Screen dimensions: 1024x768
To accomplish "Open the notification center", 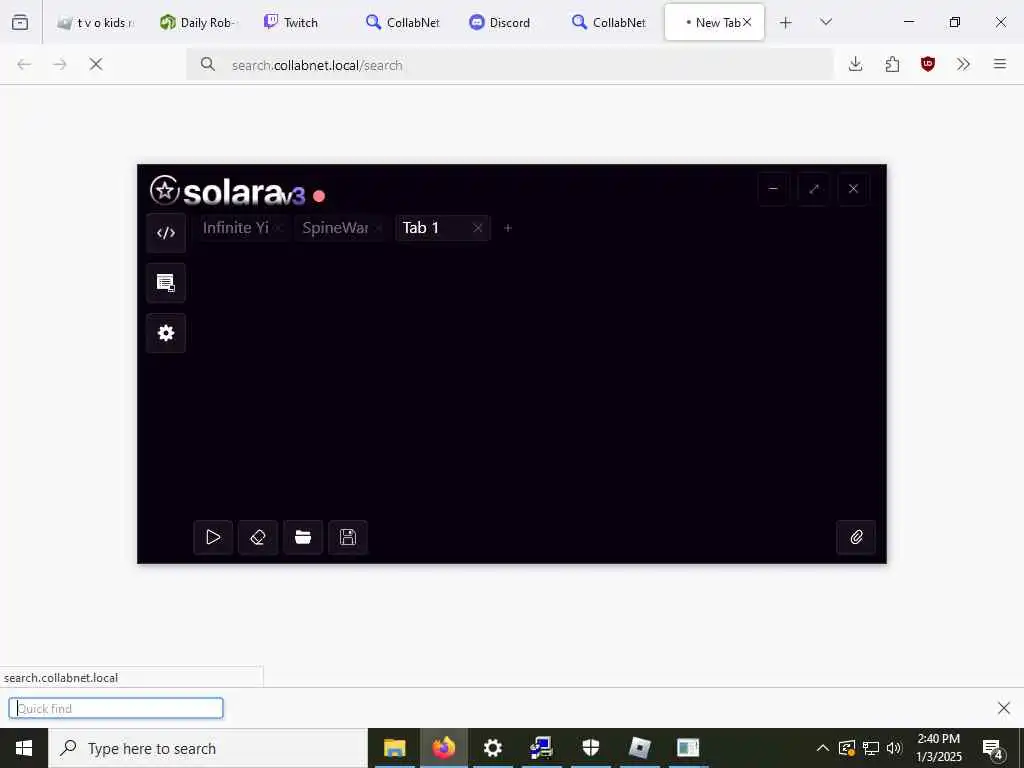I will (x=993, y=749).
